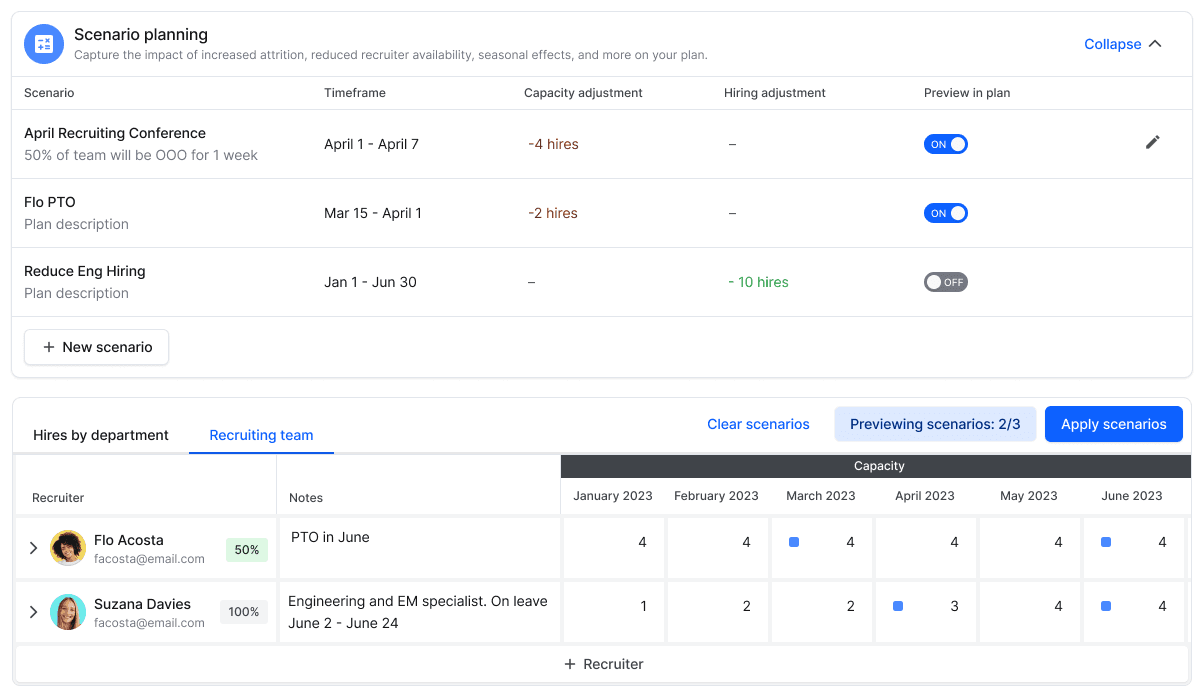Image resolution: width=1204 pixels, height=698 pixels.
Task: Click the Scenario planning calendar icon
Action: [x=43, y=44]
